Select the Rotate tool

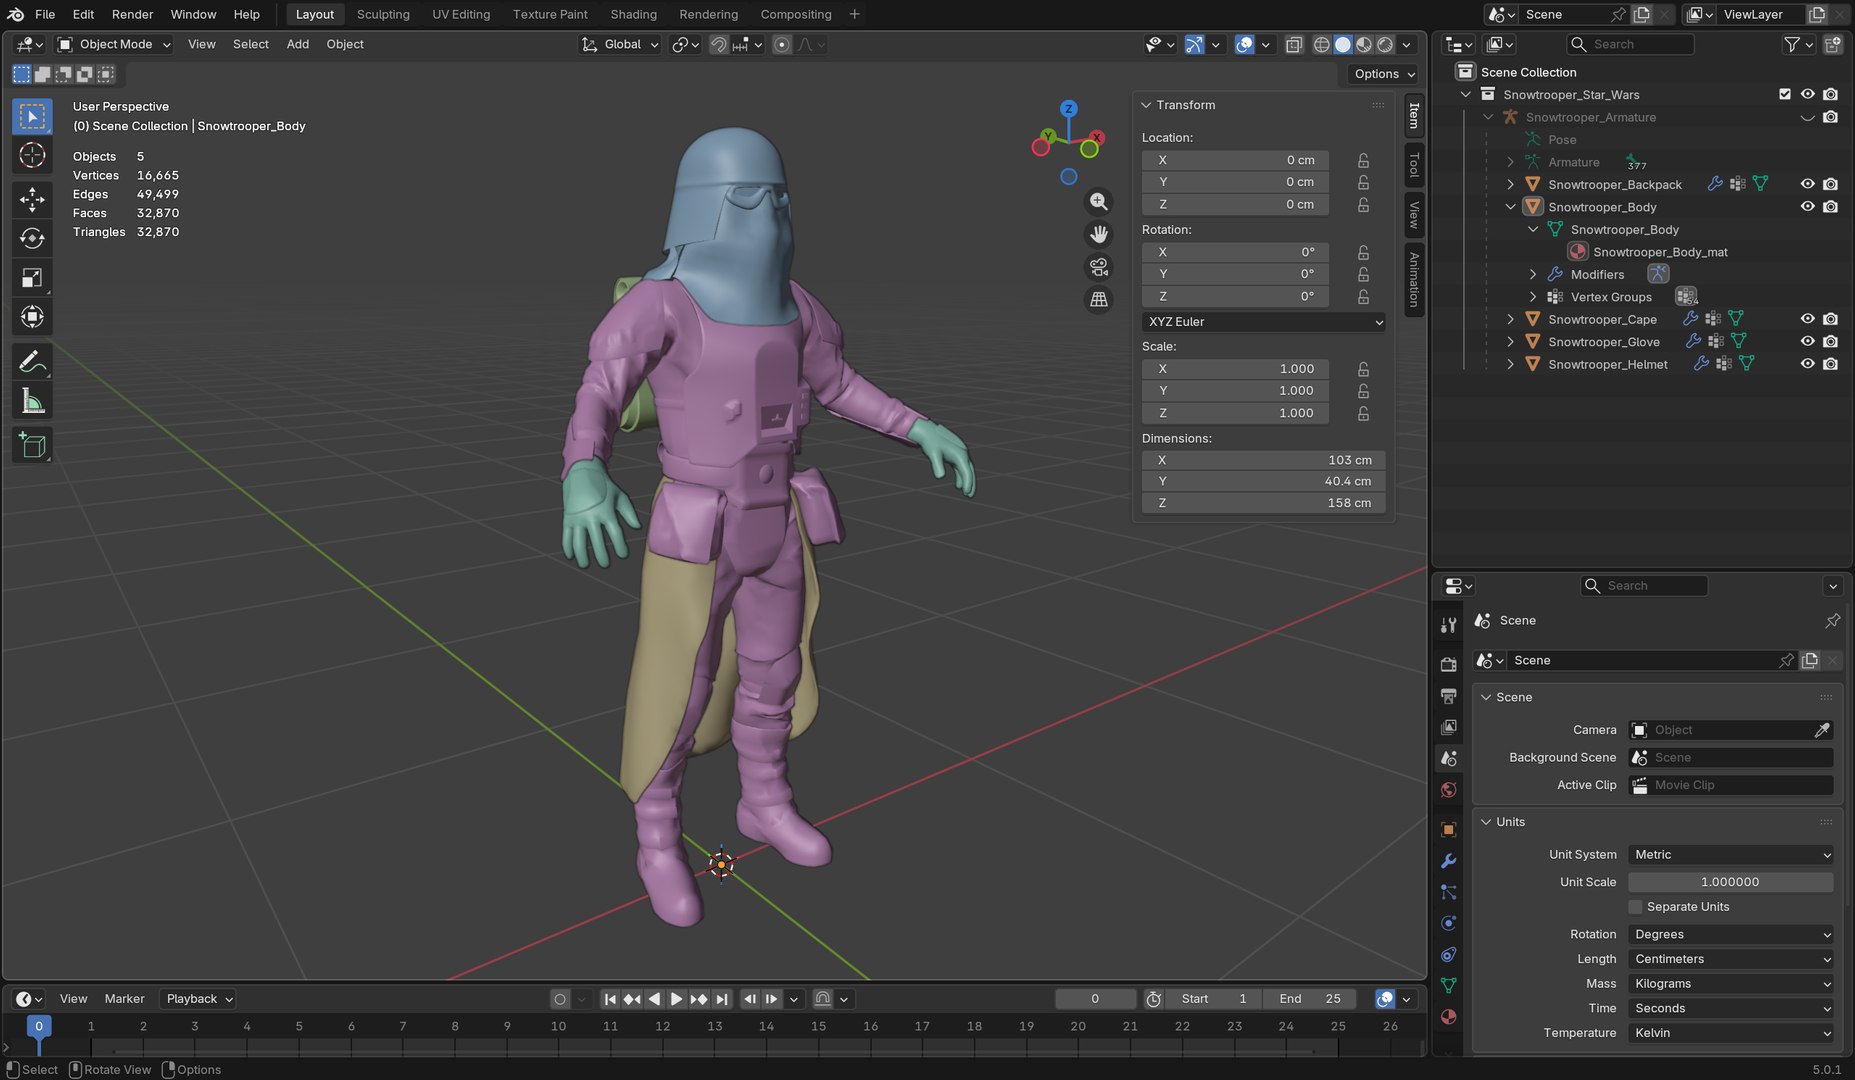click(32, 238)
